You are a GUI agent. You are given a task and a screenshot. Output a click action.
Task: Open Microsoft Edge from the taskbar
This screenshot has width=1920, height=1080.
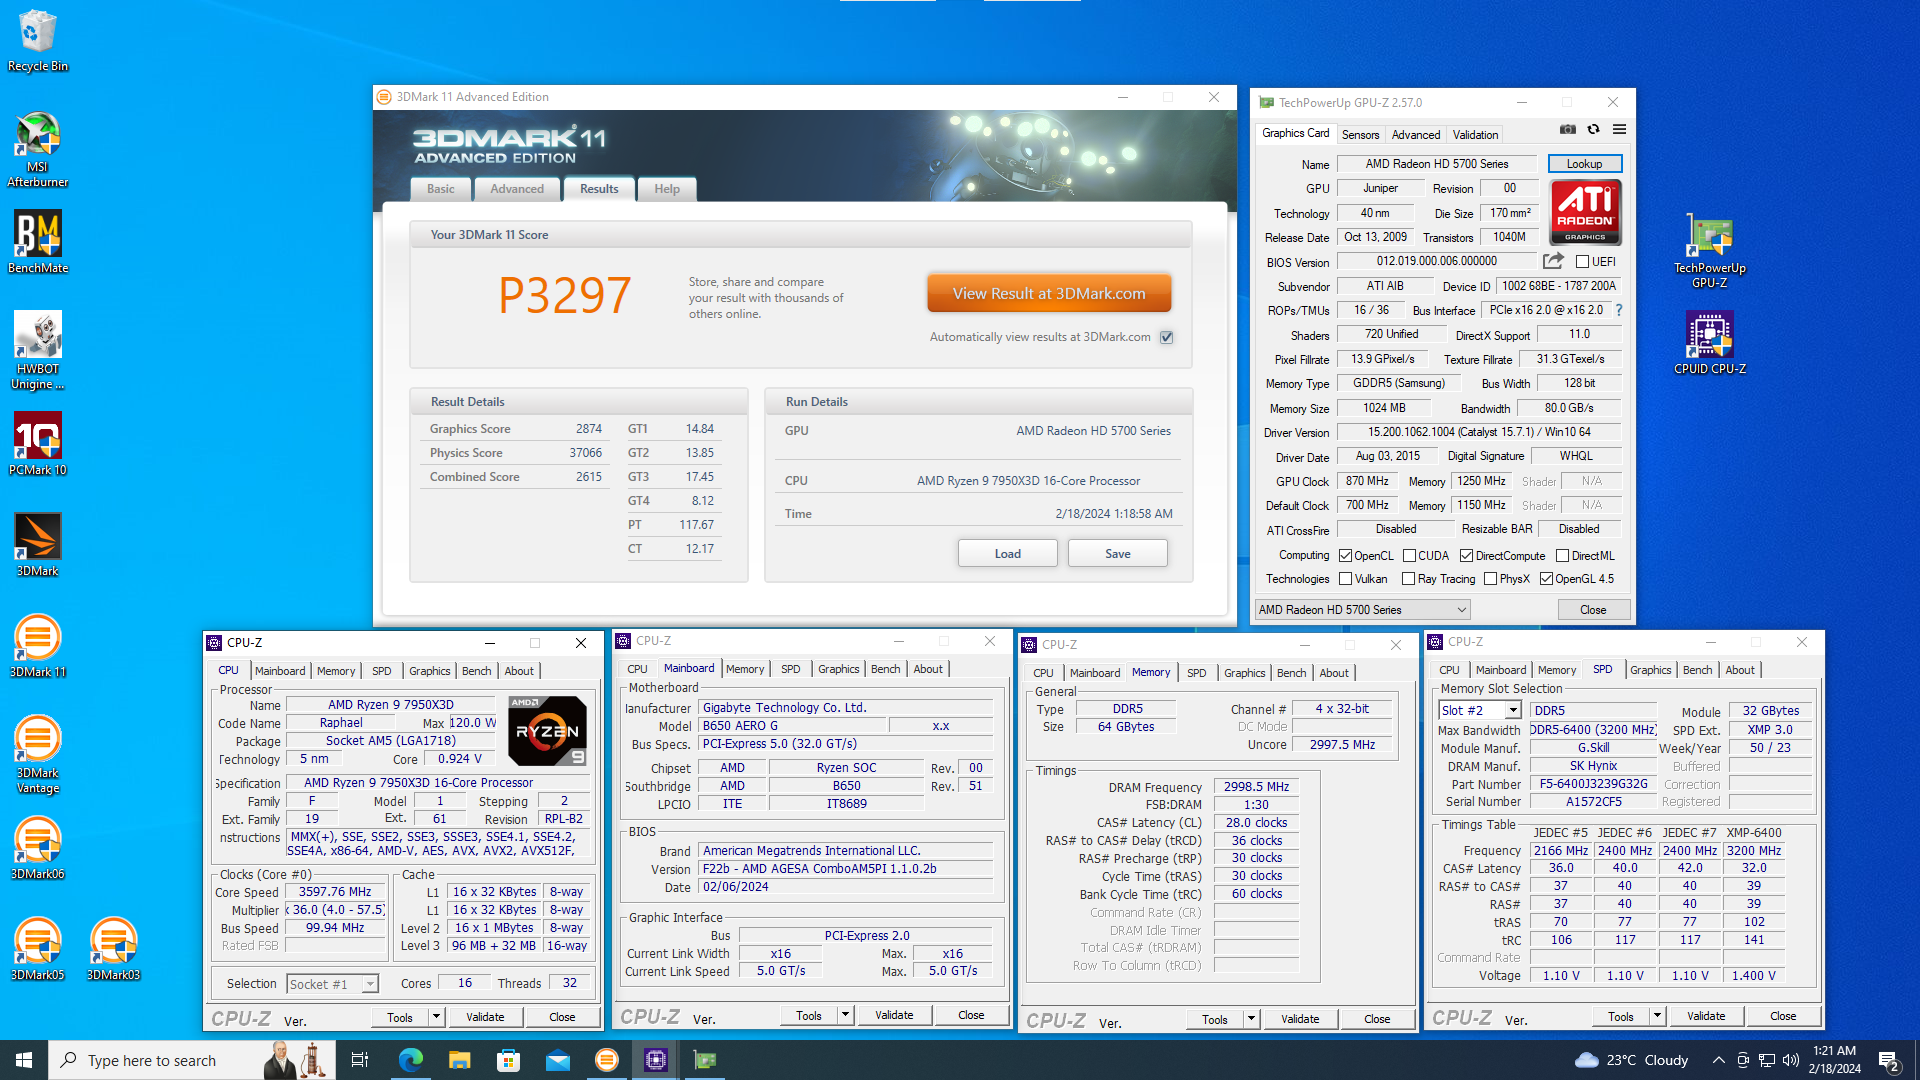tap(410, 1060)
